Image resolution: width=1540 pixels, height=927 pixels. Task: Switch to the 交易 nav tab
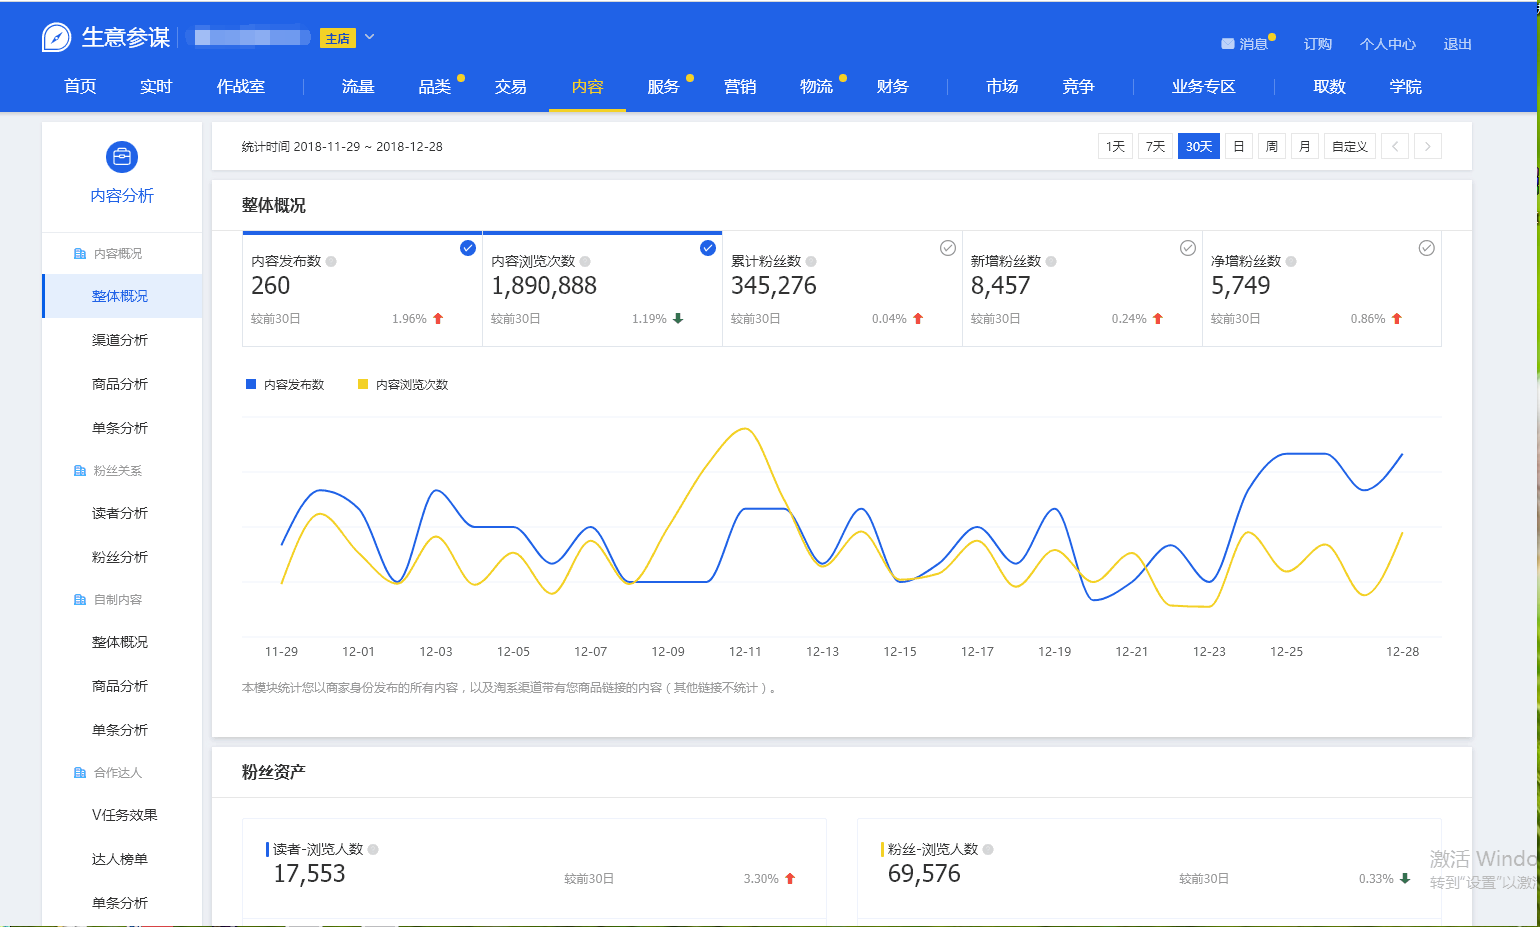tap(511, 87)
